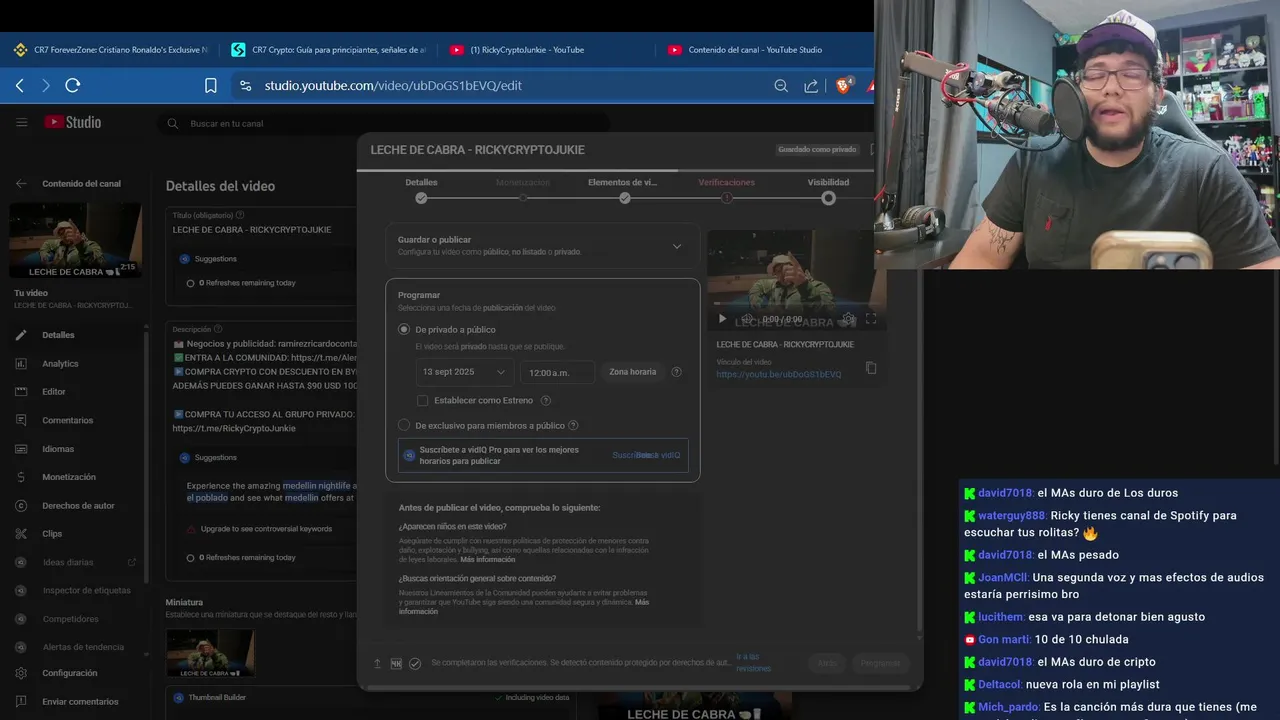
Task: Click the zoom magnifier in address bar
Action: (x=781, y=86)
